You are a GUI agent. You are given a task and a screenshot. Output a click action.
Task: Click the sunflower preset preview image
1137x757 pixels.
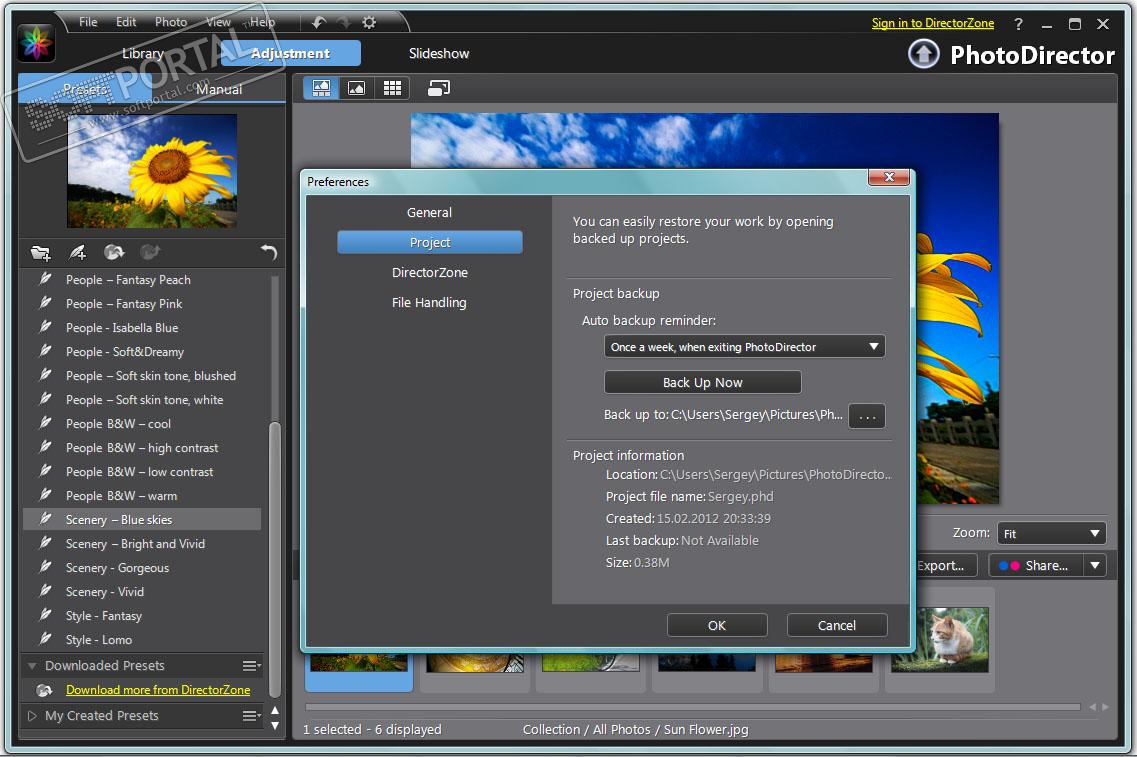click(x=152, y=171)
